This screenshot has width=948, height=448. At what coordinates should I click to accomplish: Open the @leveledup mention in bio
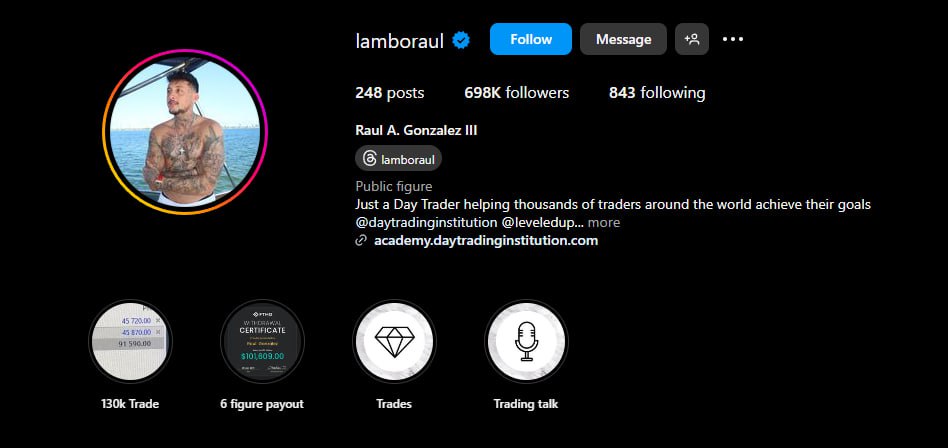click(542, 222)
